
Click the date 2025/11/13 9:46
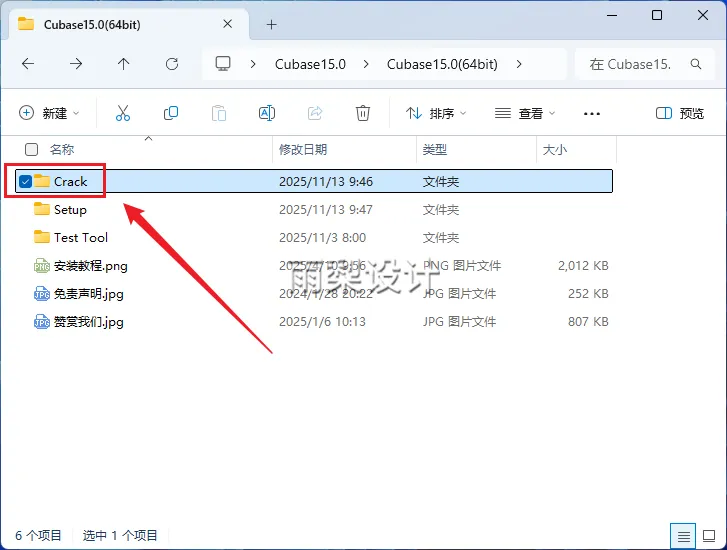pyautogui.click(x=326, y=181)
